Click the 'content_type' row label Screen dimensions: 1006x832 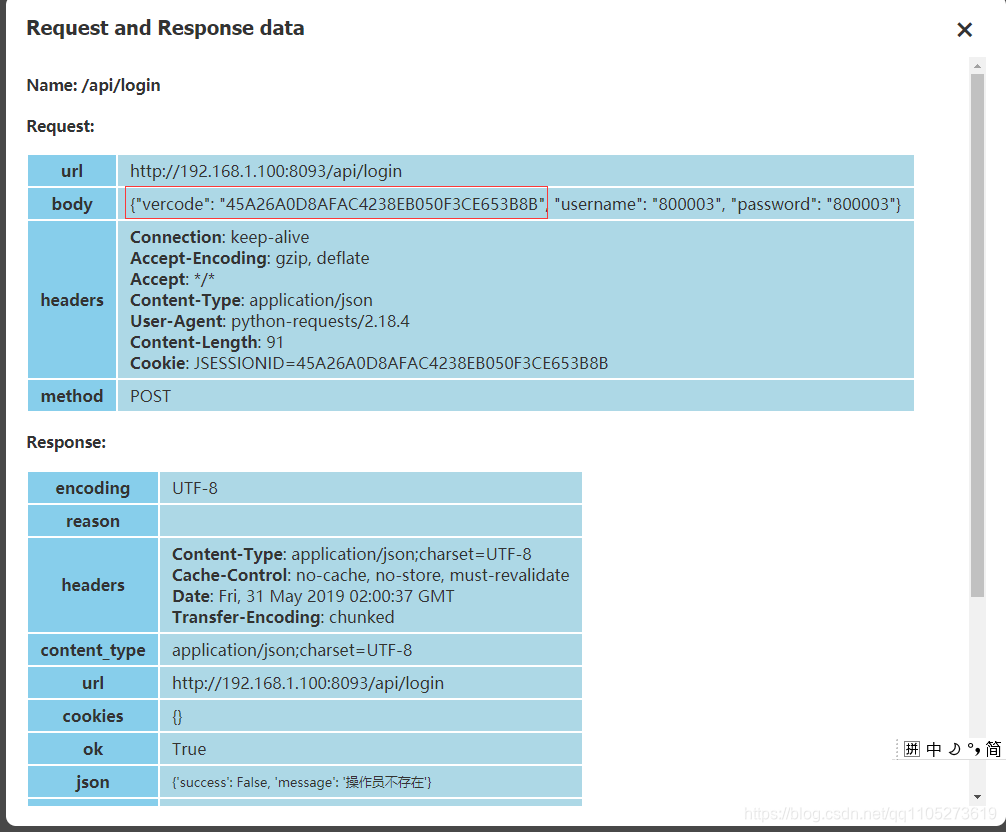(93, 650)
